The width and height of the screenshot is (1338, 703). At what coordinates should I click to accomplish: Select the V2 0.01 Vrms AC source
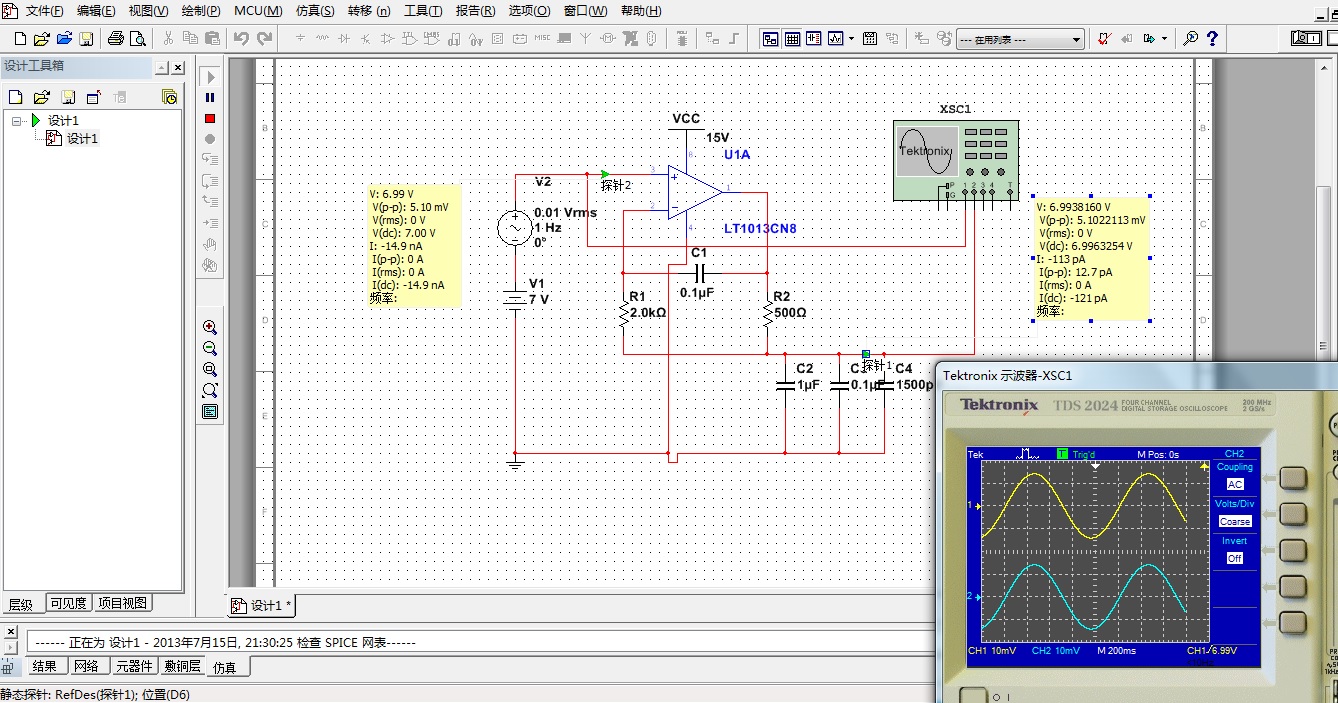515,228
